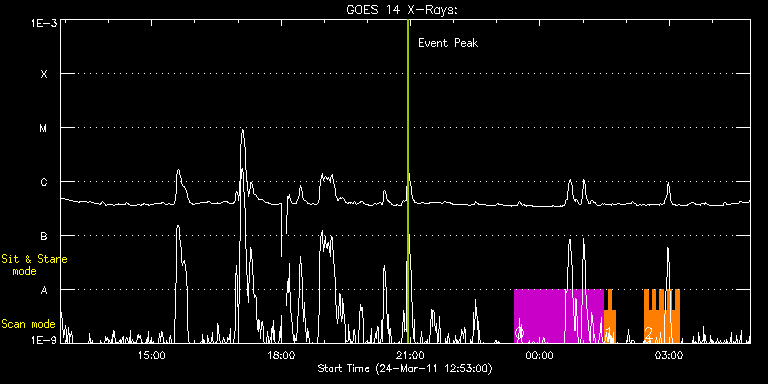Click the M class axis label
768x384 pixels.
tap(44, 128)
